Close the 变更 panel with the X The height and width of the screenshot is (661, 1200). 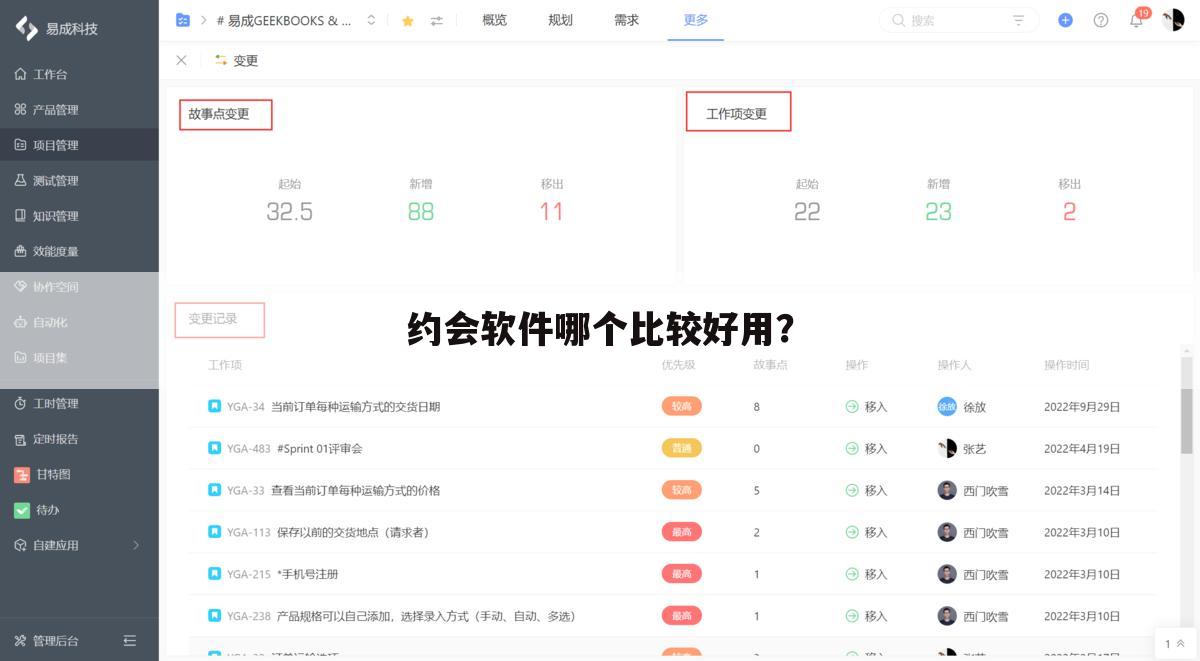[181, 60]
